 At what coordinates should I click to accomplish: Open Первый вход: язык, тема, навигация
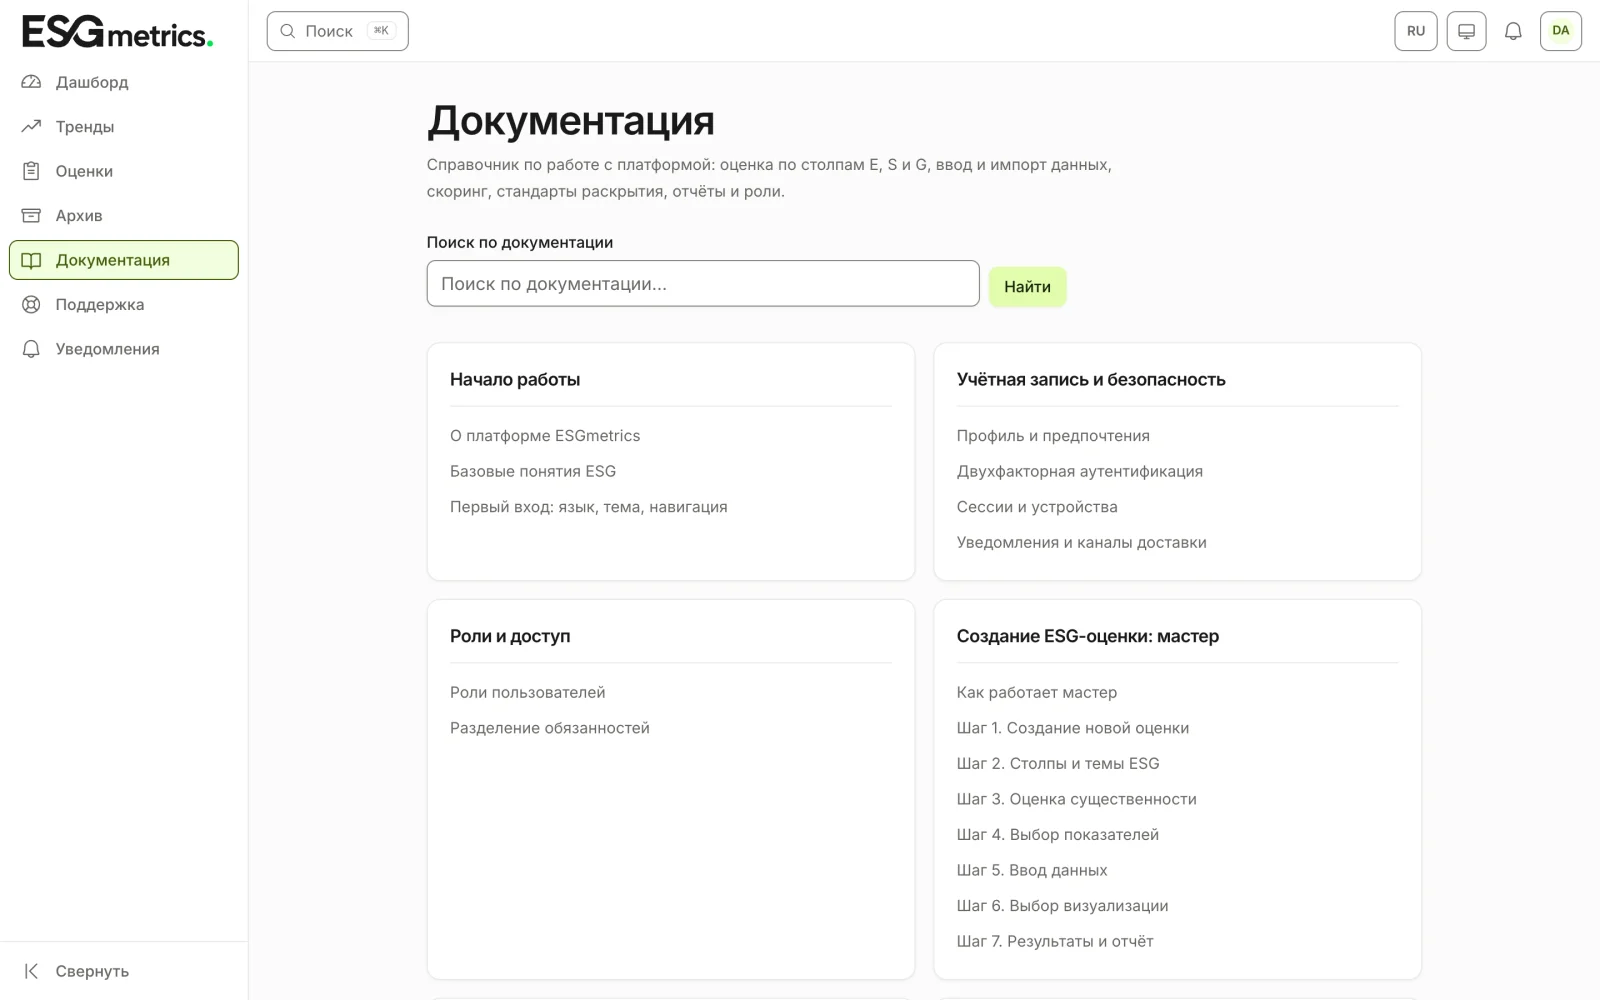(589, 507)
